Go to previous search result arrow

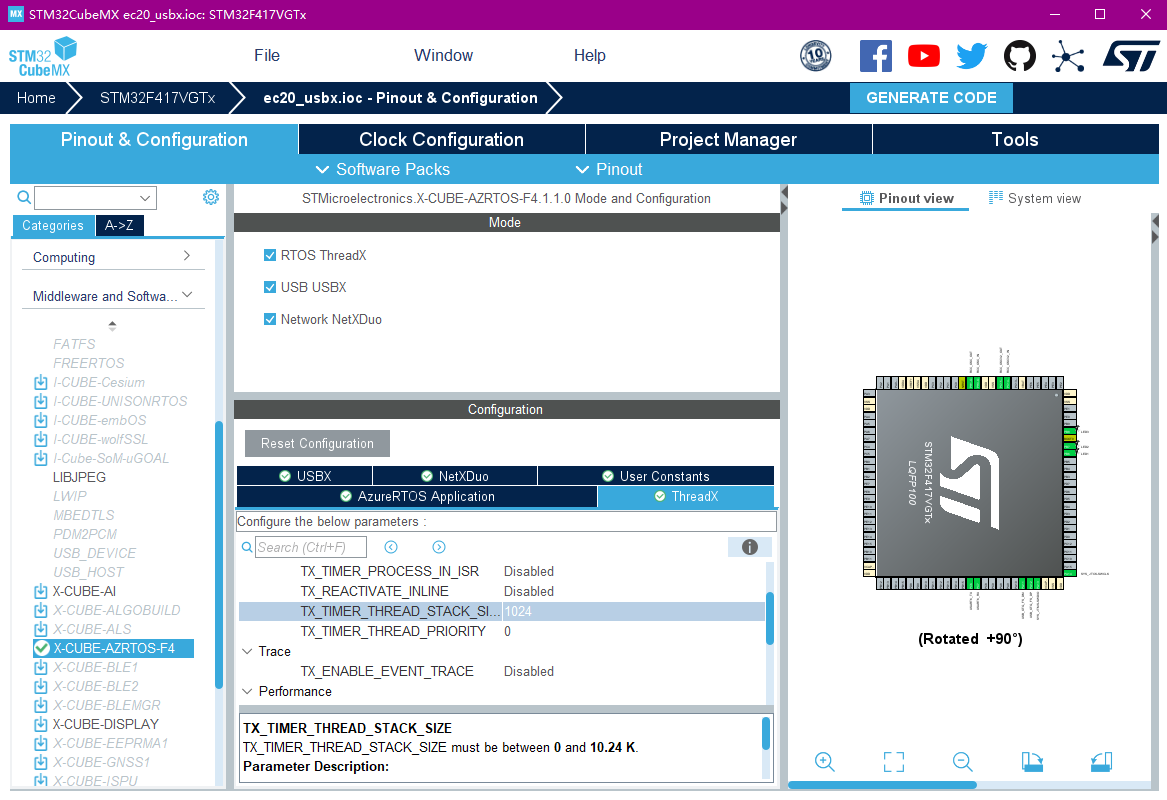point(391,547)
